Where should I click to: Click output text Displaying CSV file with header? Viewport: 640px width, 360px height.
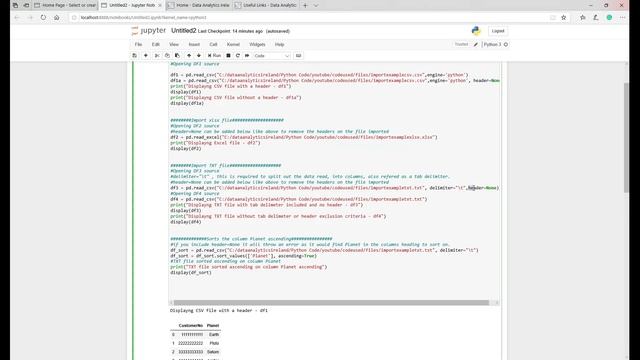pos(219,311)
